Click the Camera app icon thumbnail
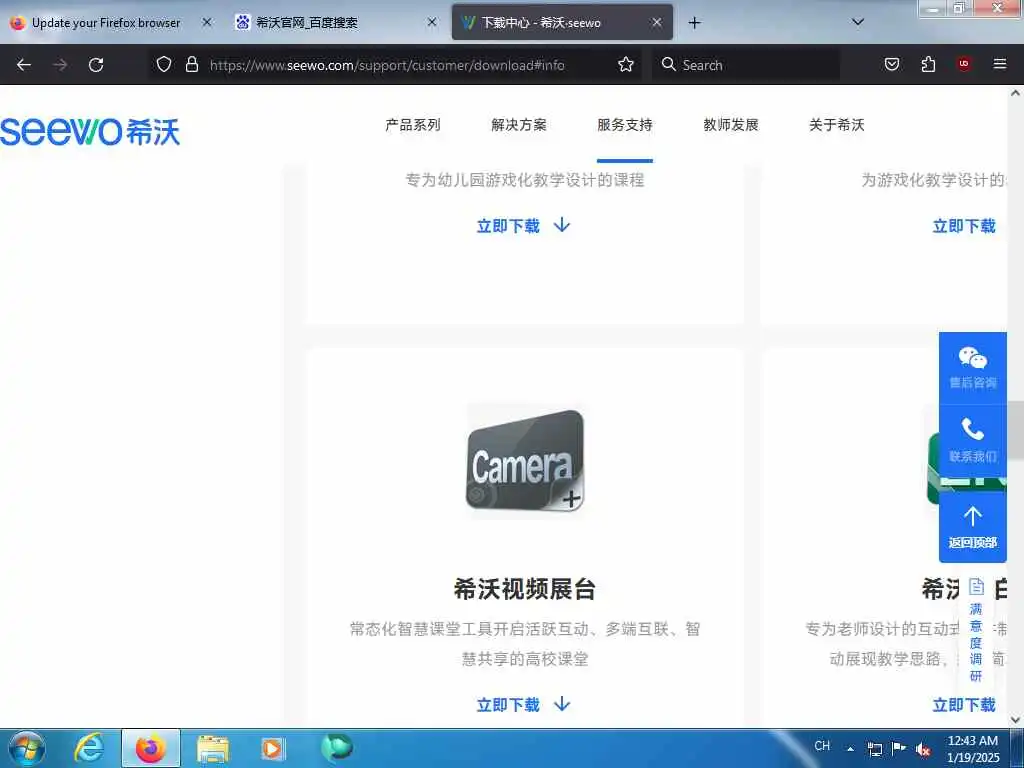The image size is (1024, 768). [524, 461]
